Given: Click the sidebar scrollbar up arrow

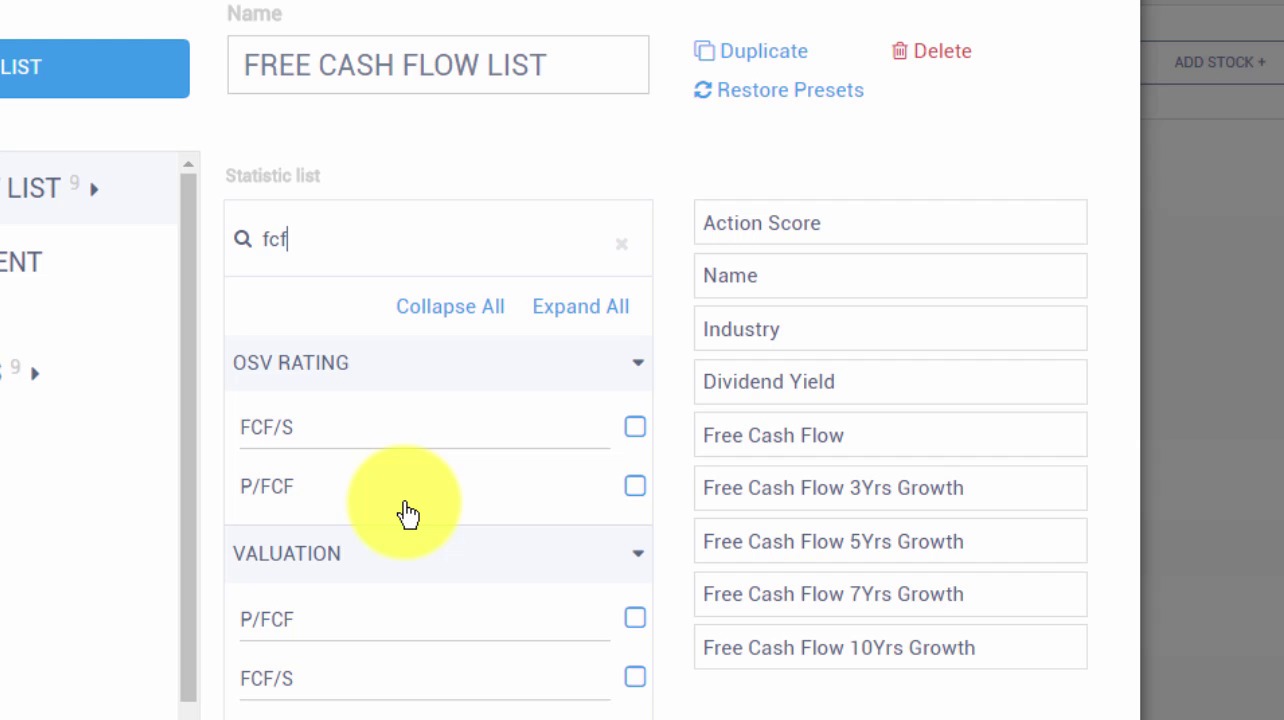Looking at the screenshot, I should pos(188,164).
